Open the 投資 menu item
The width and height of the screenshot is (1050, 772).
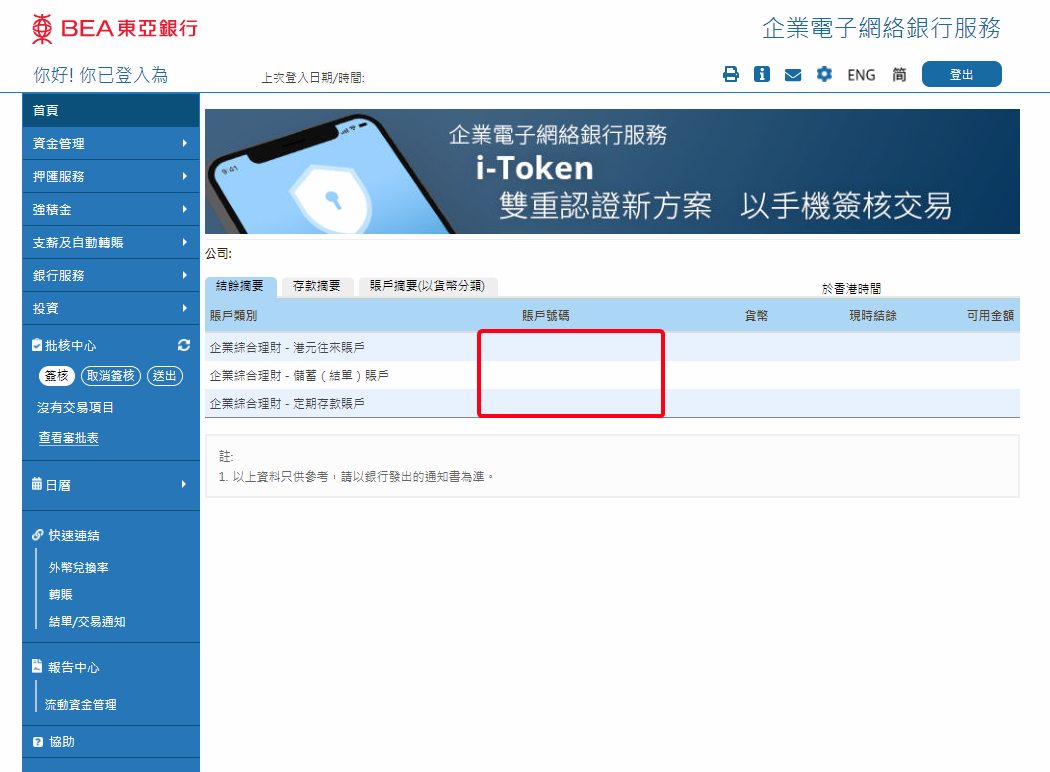(110, 308)
